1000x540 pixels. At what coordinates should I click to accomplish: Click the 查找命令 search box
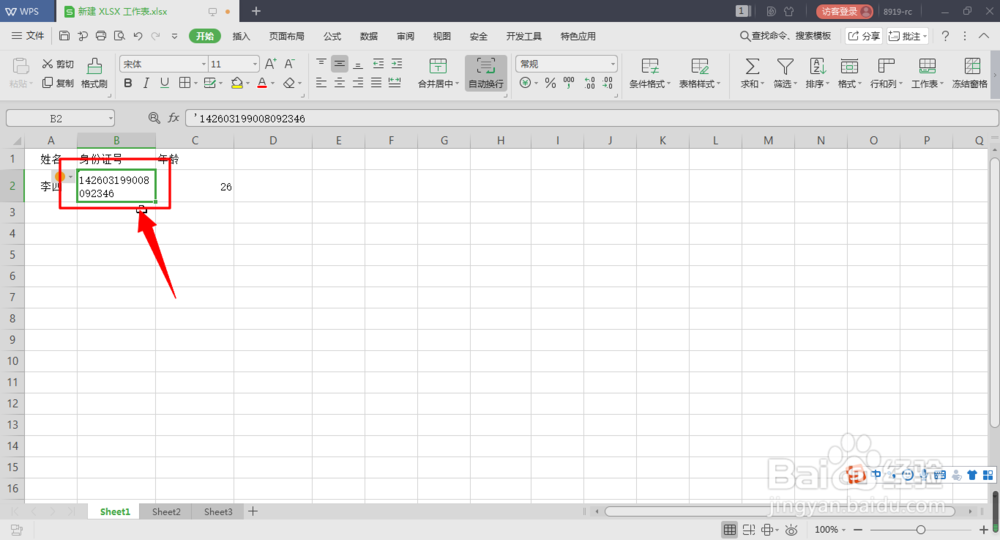[785, 36]
